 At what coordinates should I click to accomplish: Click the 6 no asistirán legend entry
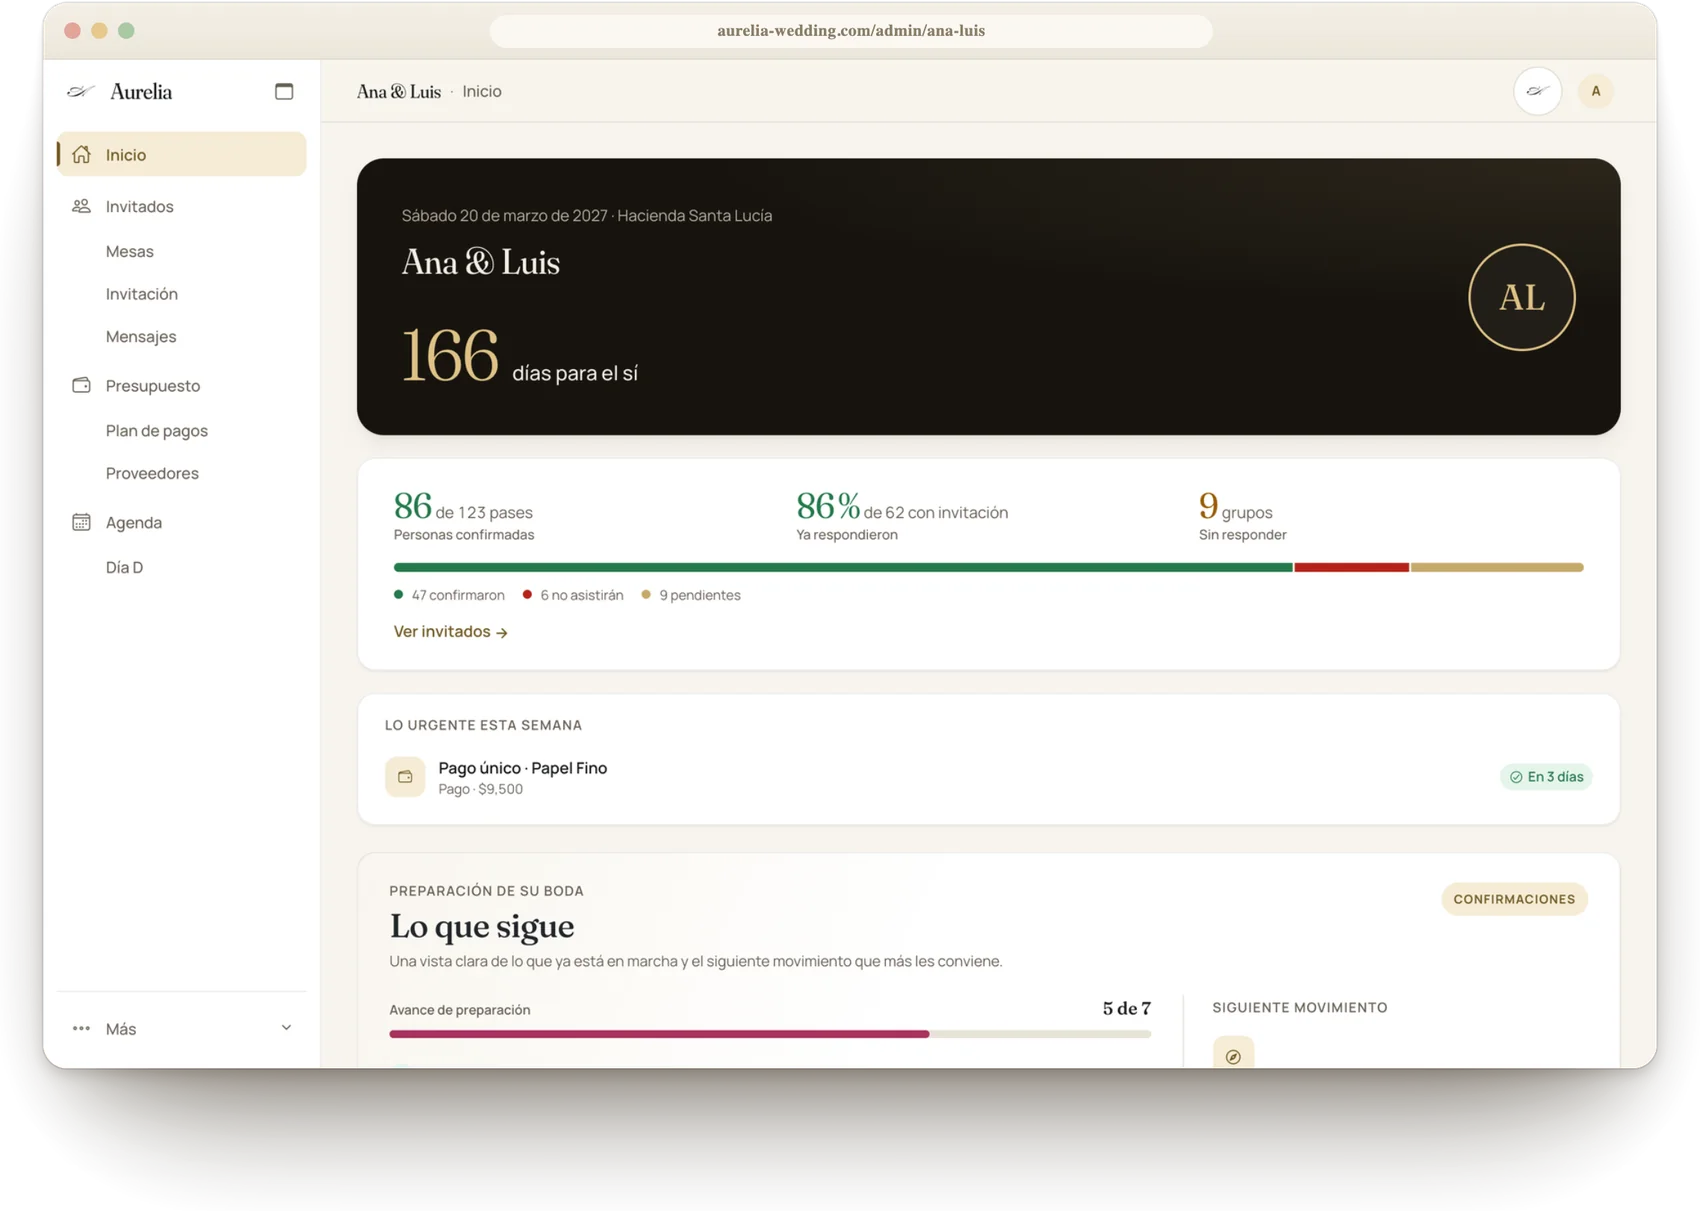573,595
